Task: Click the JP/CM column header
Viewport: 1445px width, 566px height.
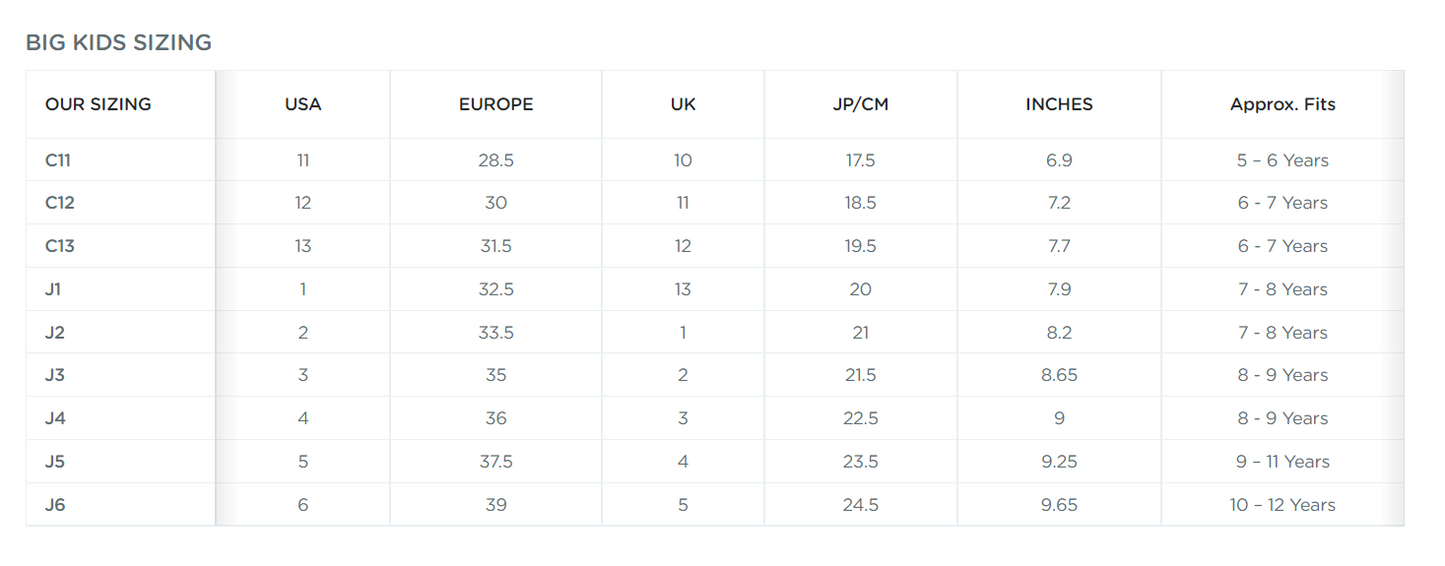Action: (x=860, y=104)
